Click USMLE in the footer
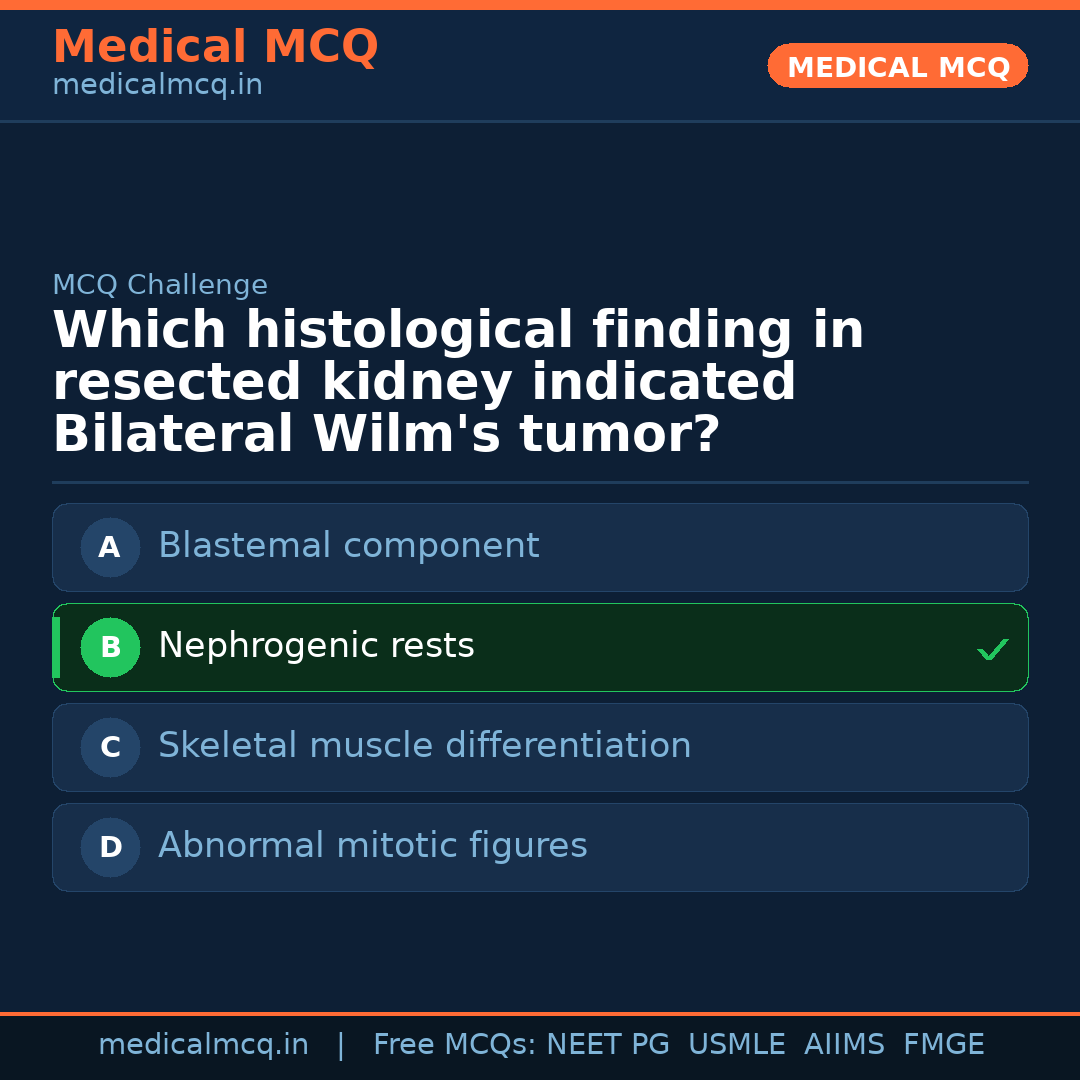 (x=736, y=1045)
